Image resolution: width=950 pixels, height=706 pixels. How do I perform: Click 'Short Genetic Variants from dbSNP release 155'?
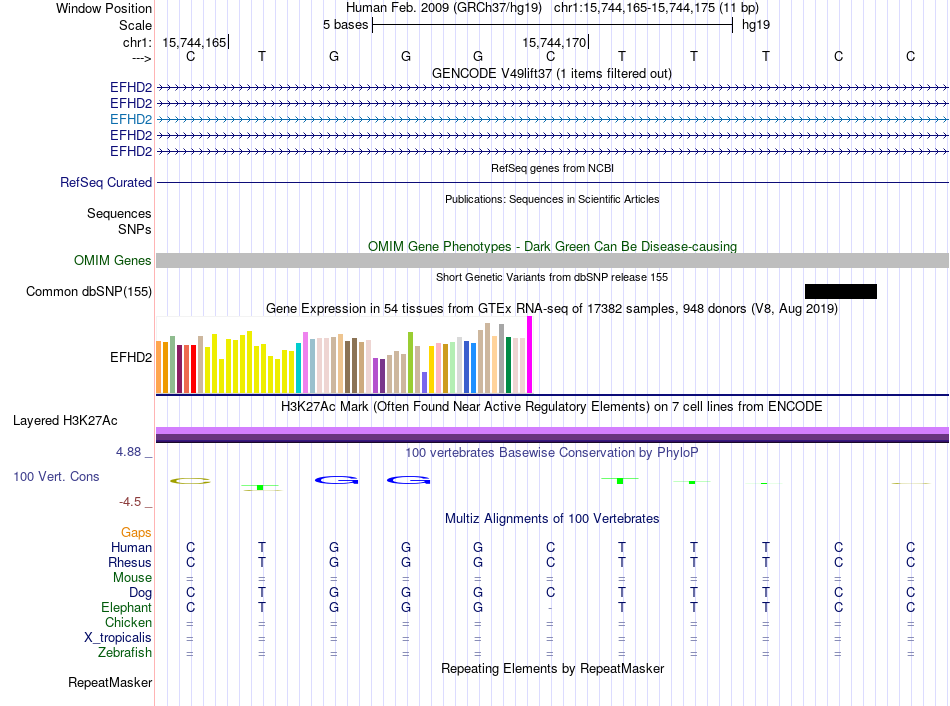(x=552, y=277)
